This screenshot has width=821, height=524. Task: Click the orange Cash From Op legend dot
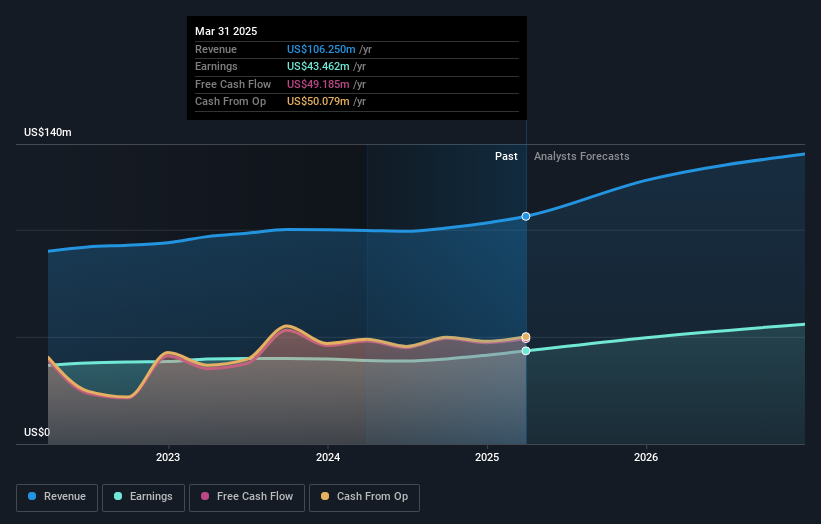click(x=325, y=496)
